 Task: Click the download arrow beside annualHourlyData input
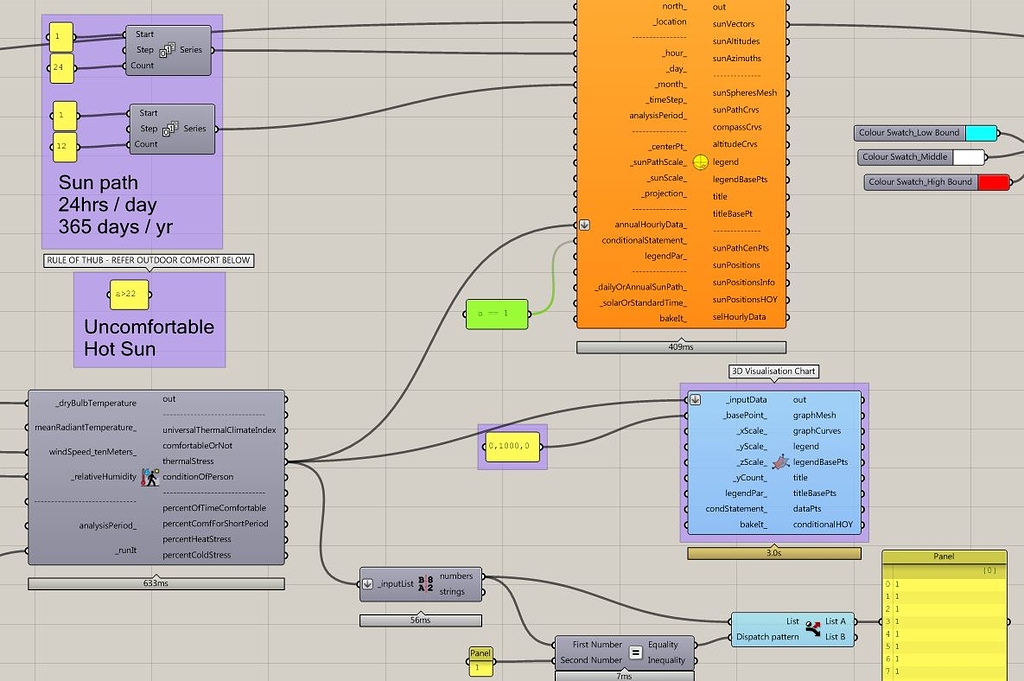pyautogui.click(x=583, y=225)
